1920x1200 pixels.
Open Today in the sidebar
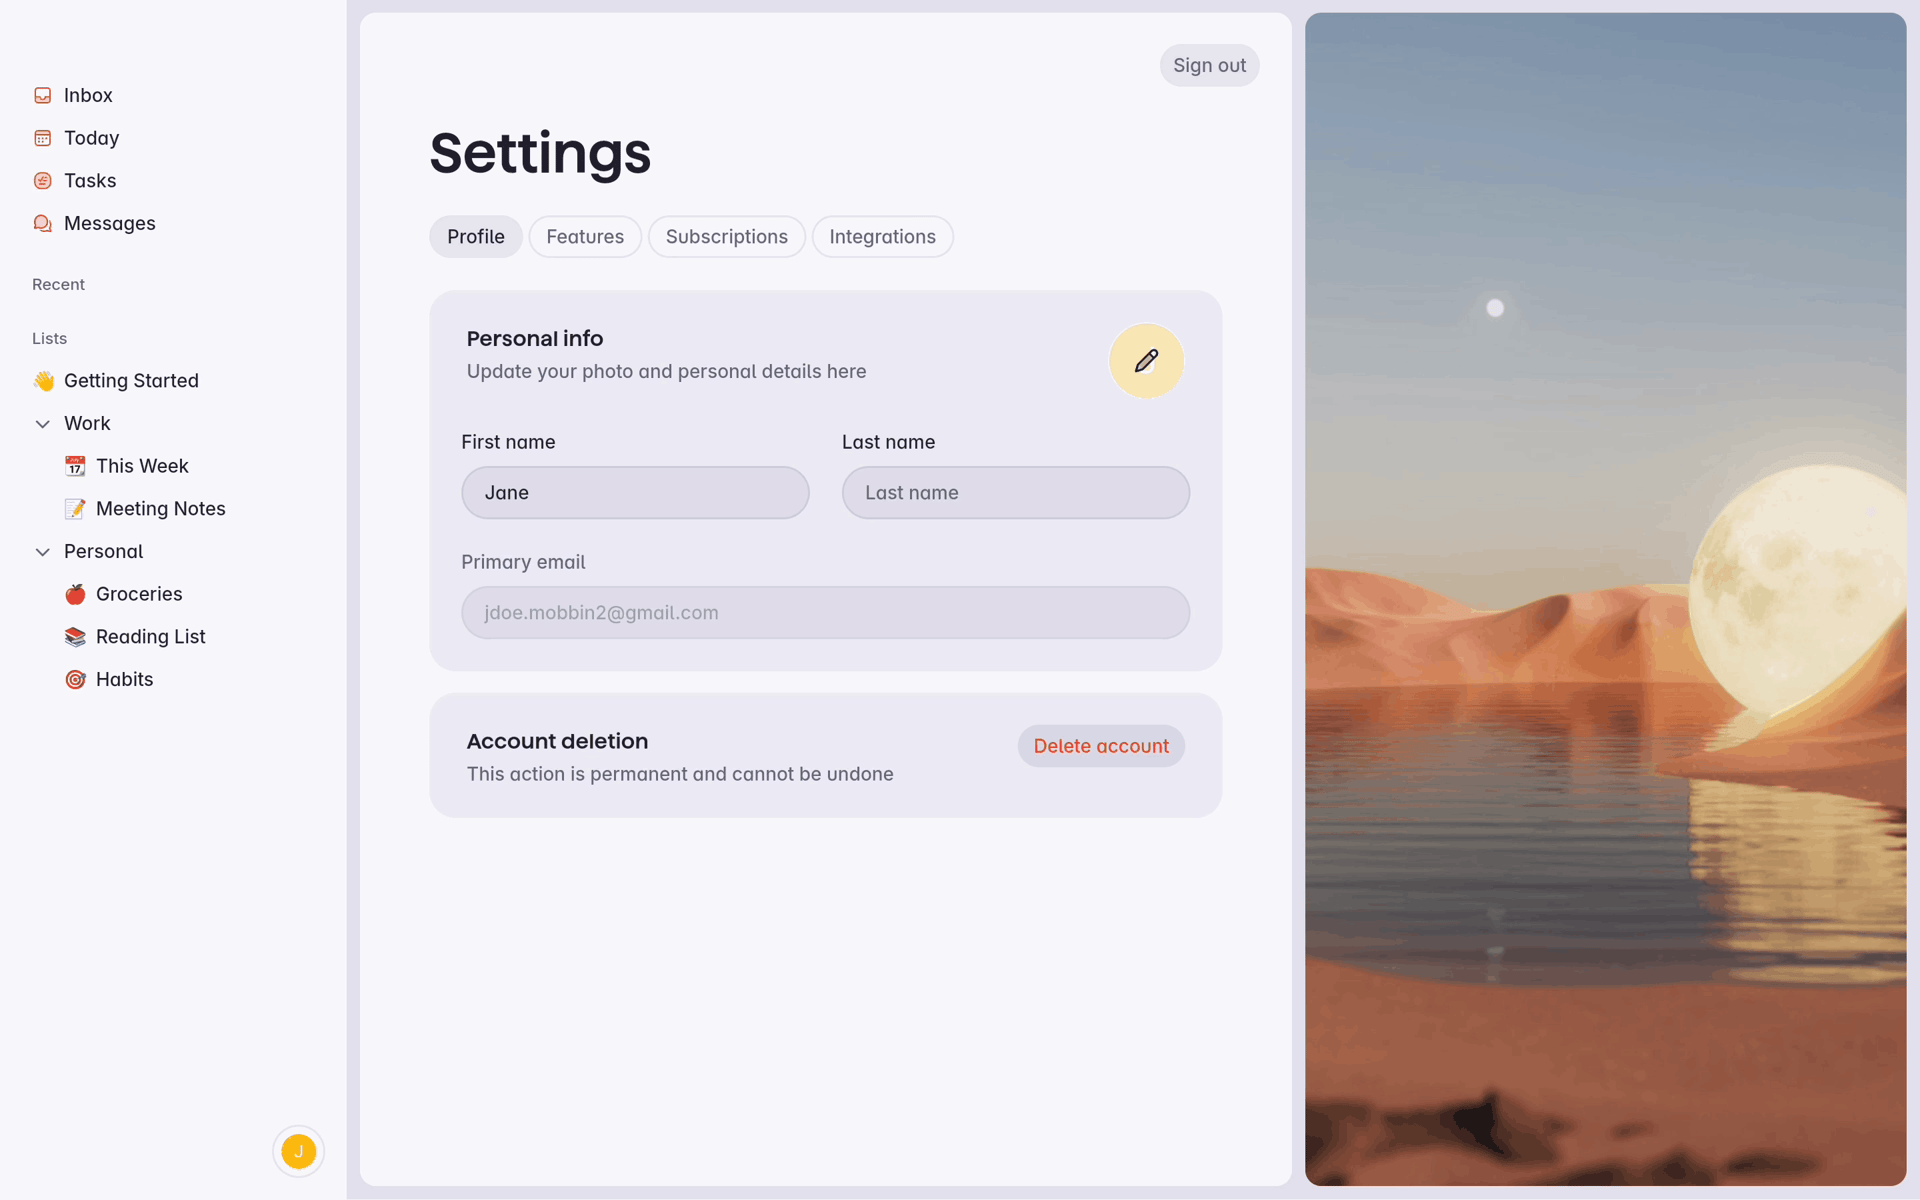(92, 138)
